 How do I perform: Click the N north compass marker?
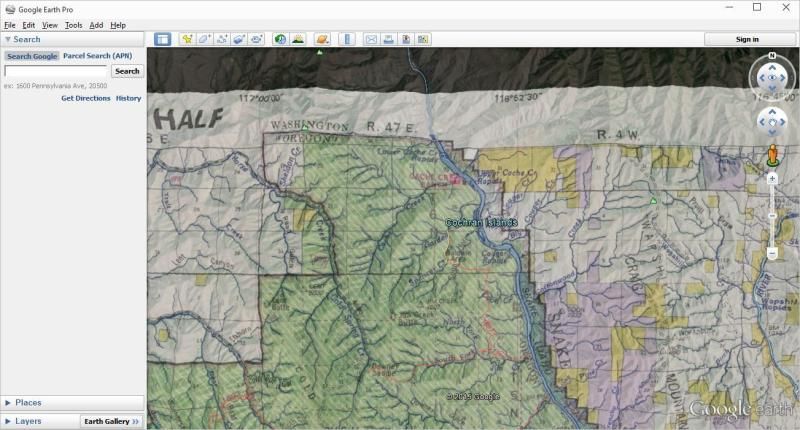(x=772, y=56)
